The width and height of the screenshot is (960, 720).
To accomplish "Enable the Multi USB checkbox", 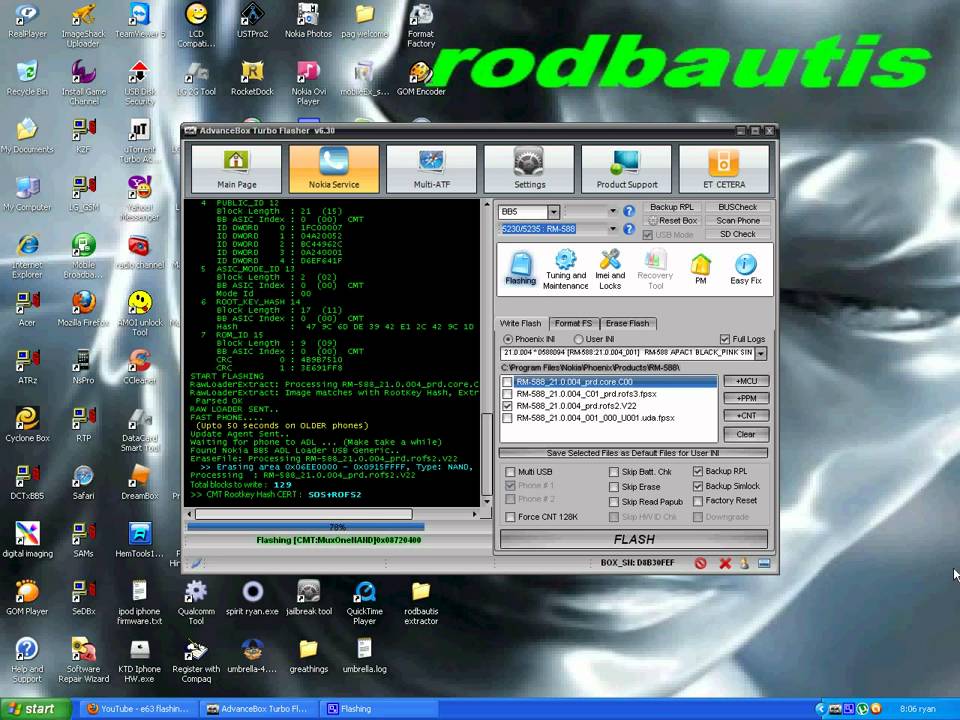I will (x=510, y=472).
